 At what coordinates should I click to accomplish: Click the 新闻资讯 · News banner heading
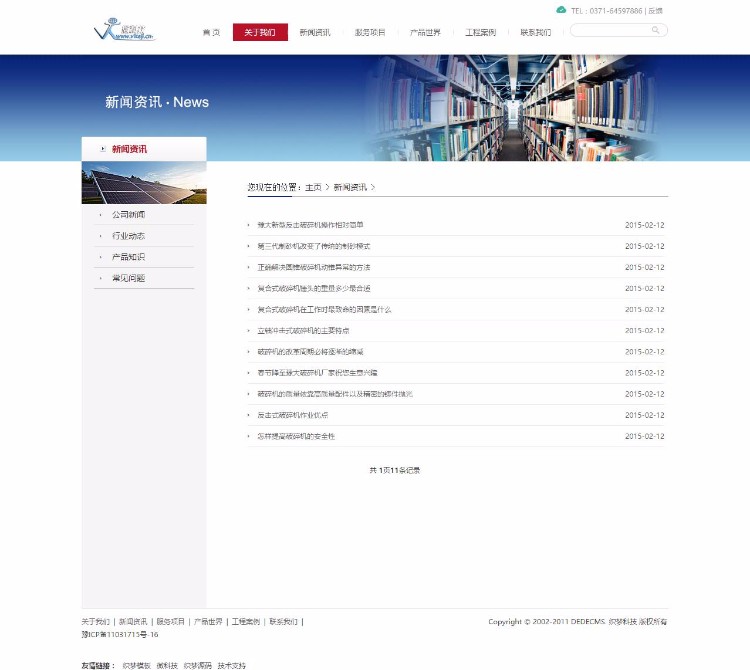click(x=157, y=102)
